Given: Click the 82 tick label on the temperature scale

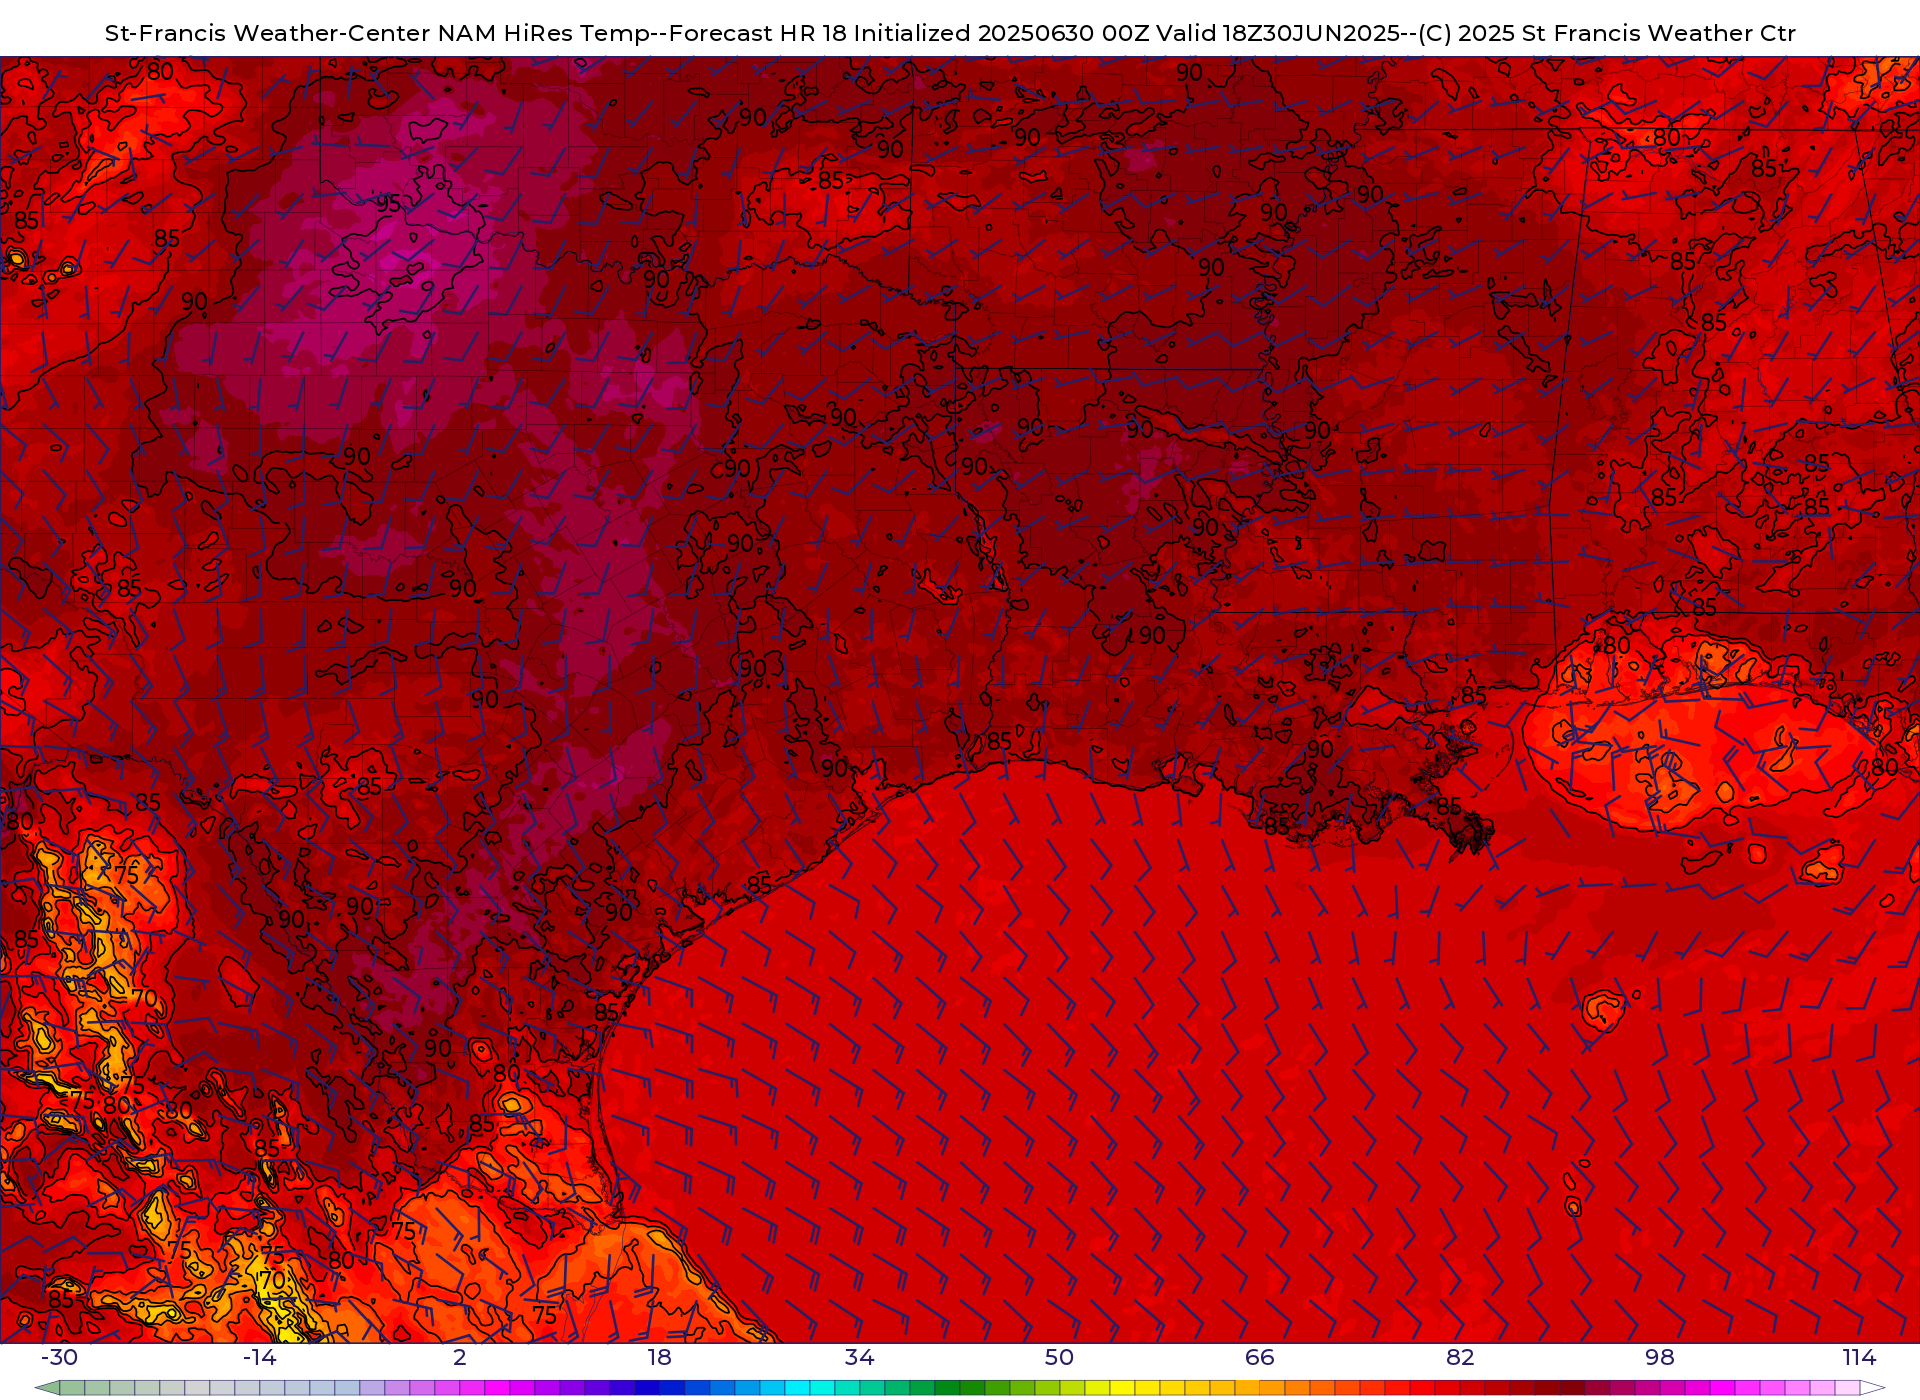Looking at the screenshot, I should 1460,1357.
